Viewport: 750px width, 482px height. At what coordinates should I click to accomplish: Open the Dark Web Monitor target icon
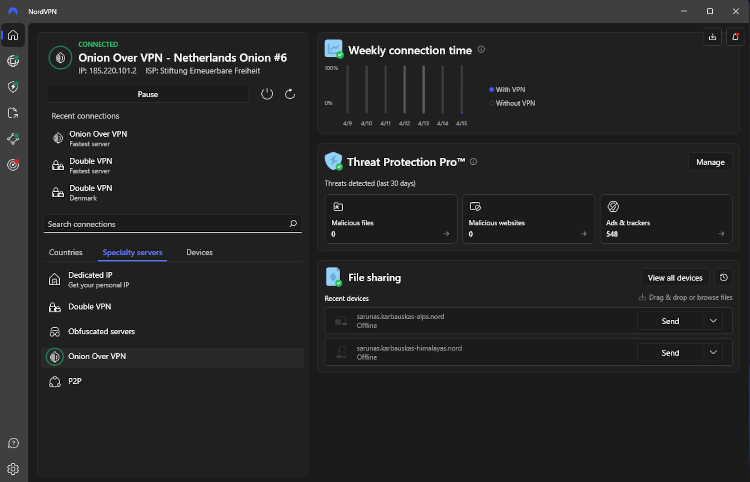pos(13,165)
